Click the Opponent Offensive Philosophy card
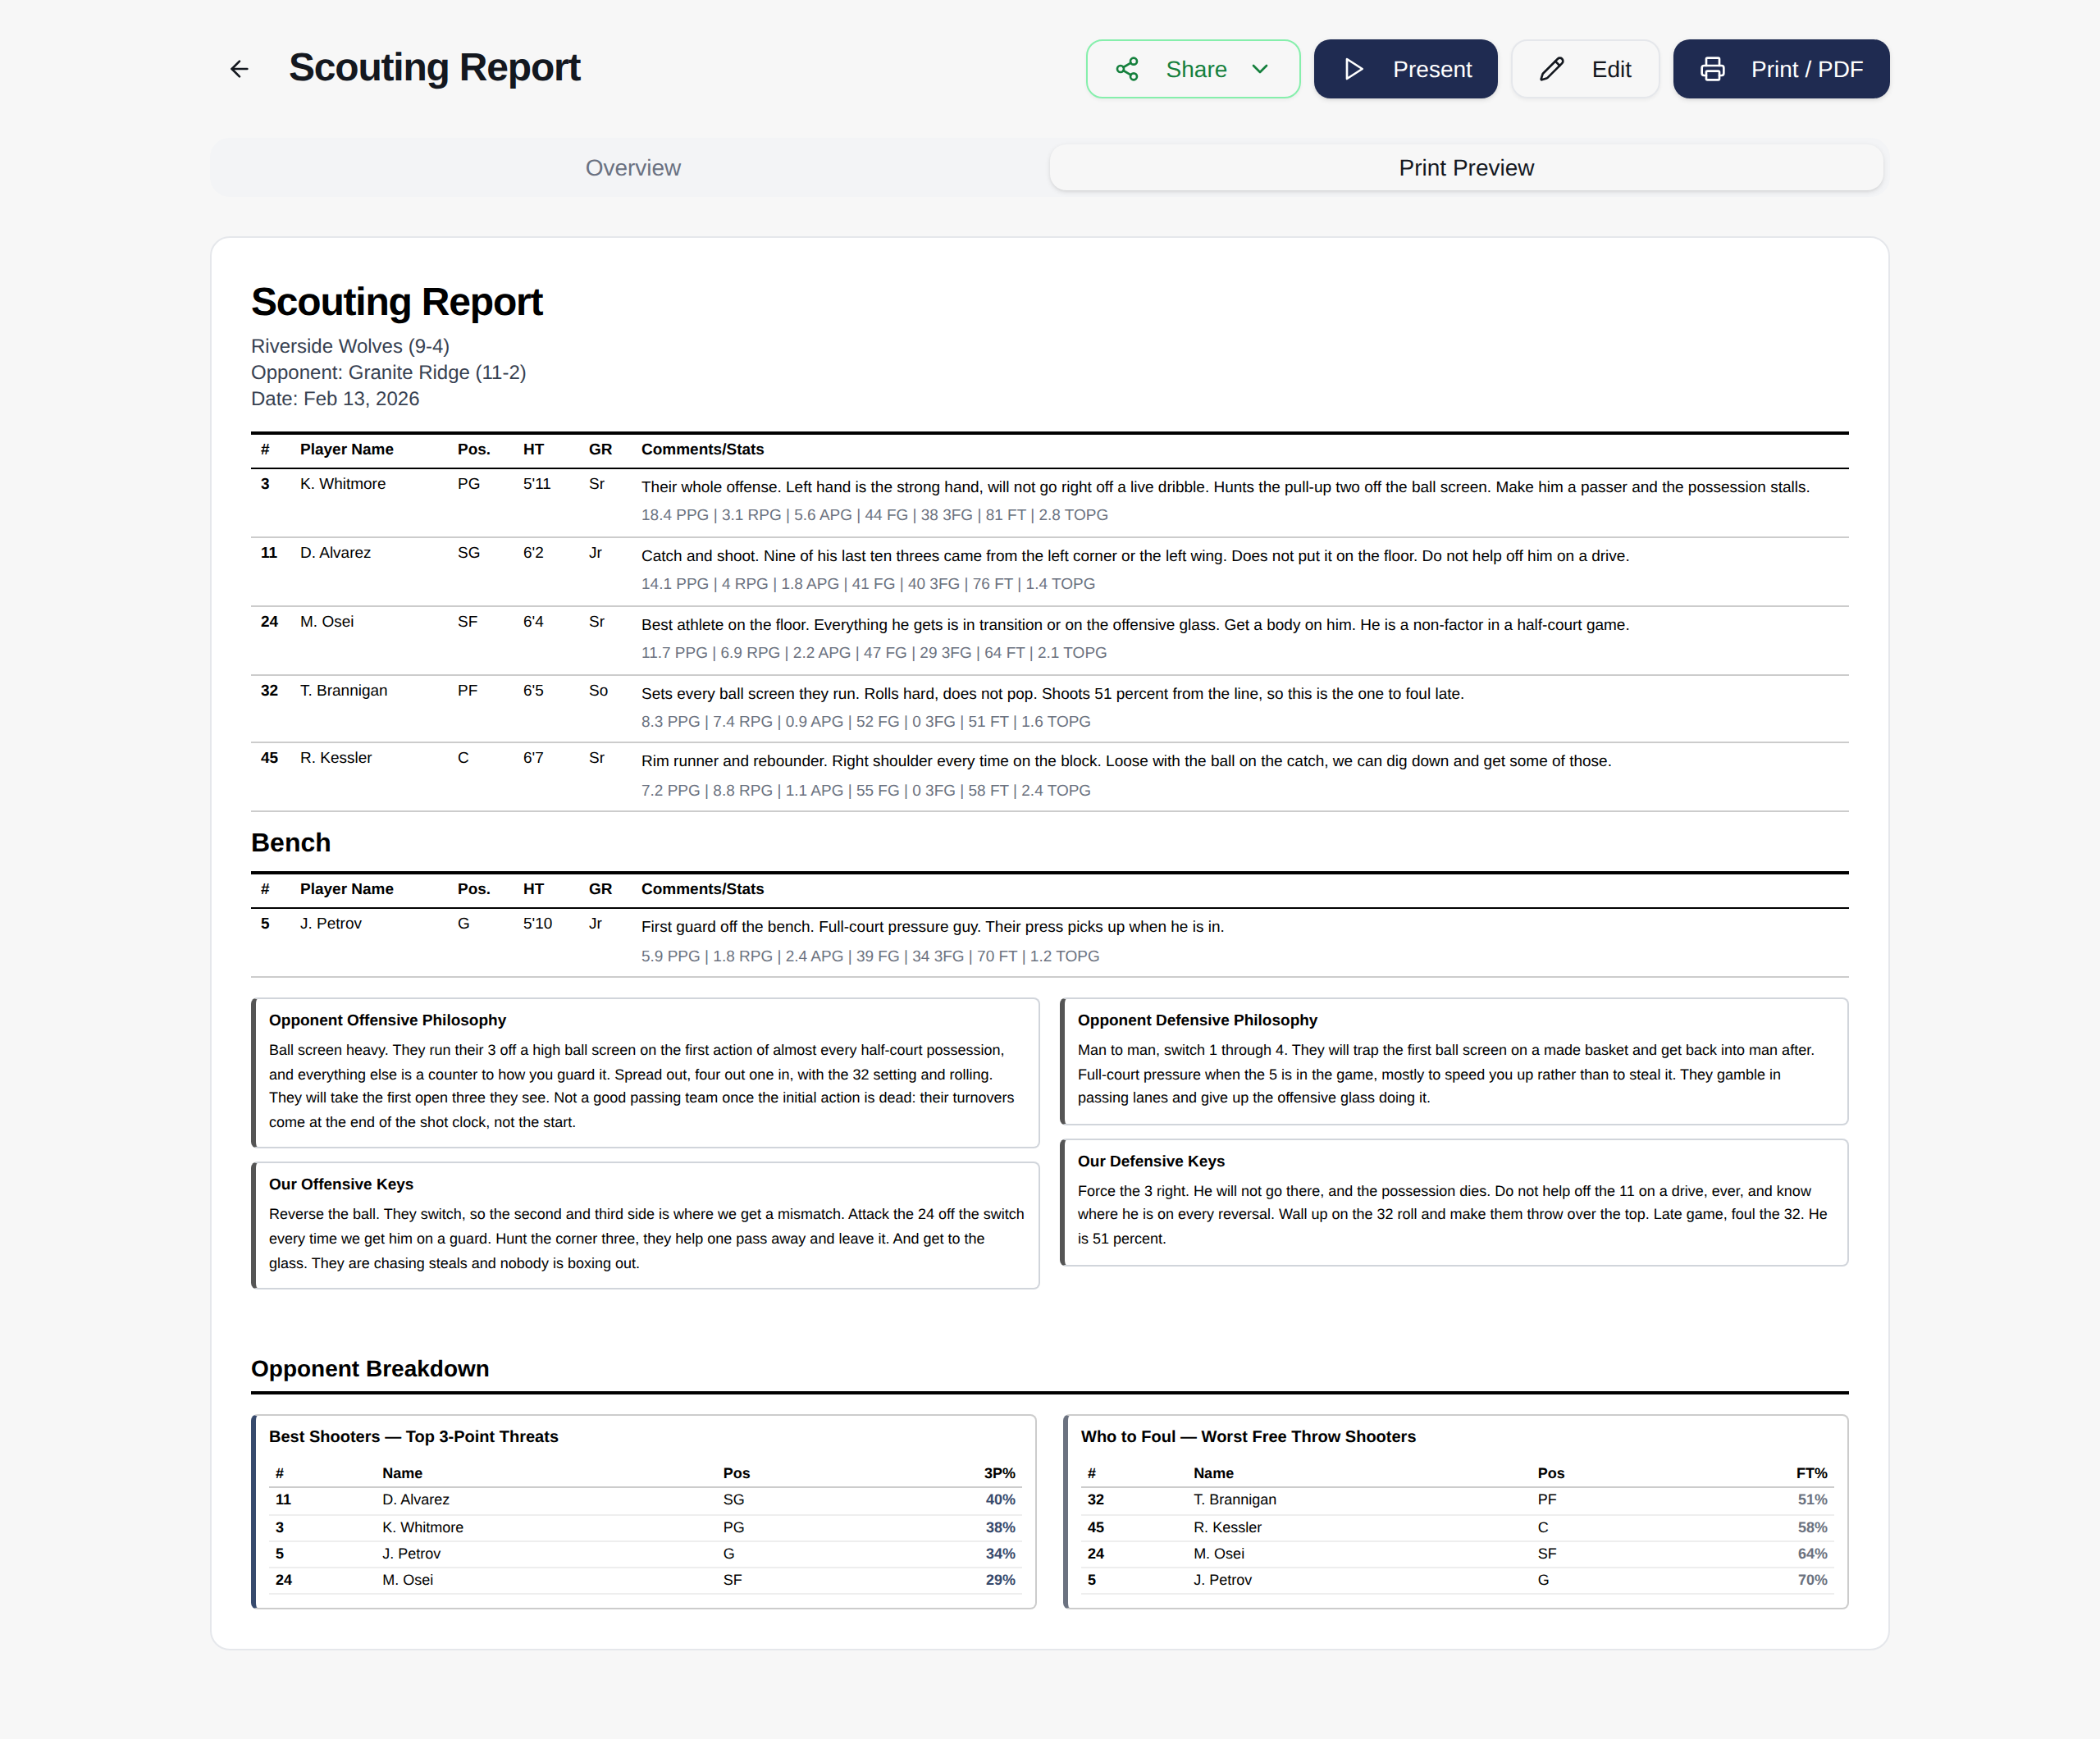Image resolution: width=2100 pixels, height=1739 pixels. click(645, 1072)
